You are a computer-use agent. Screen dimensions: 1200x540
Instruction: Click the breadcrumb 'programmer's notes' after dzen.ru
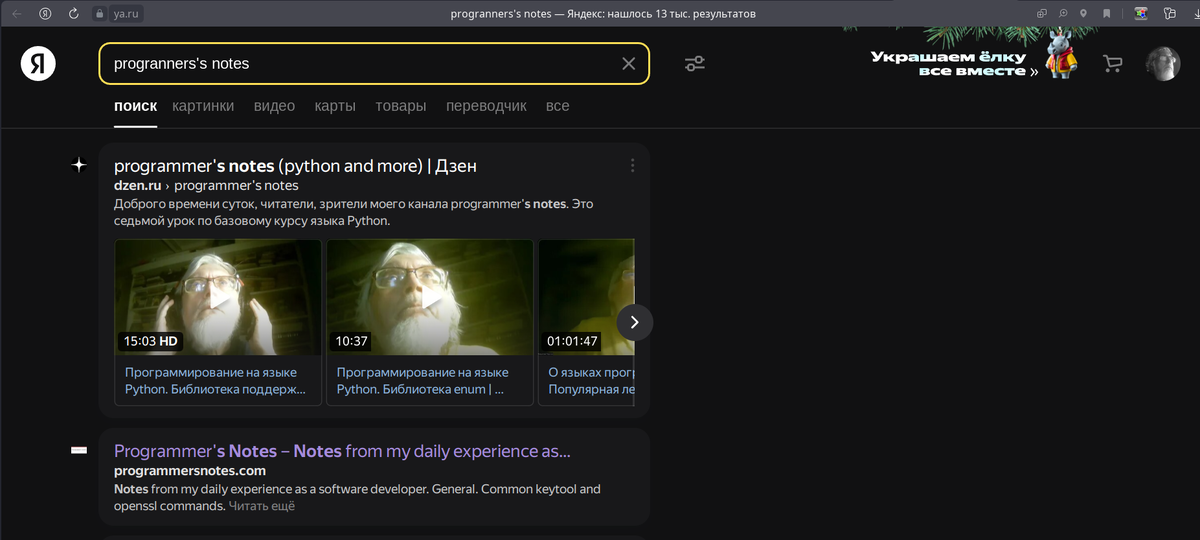236,185
